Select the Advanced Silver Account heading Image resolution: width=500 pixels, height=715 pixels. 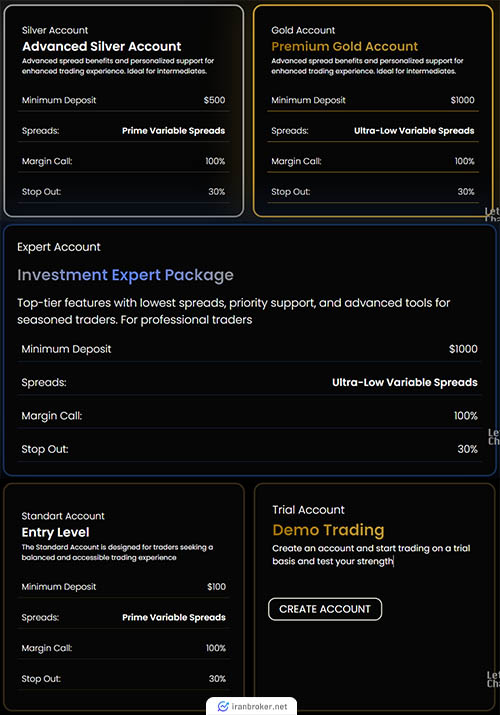click(102, 47)
